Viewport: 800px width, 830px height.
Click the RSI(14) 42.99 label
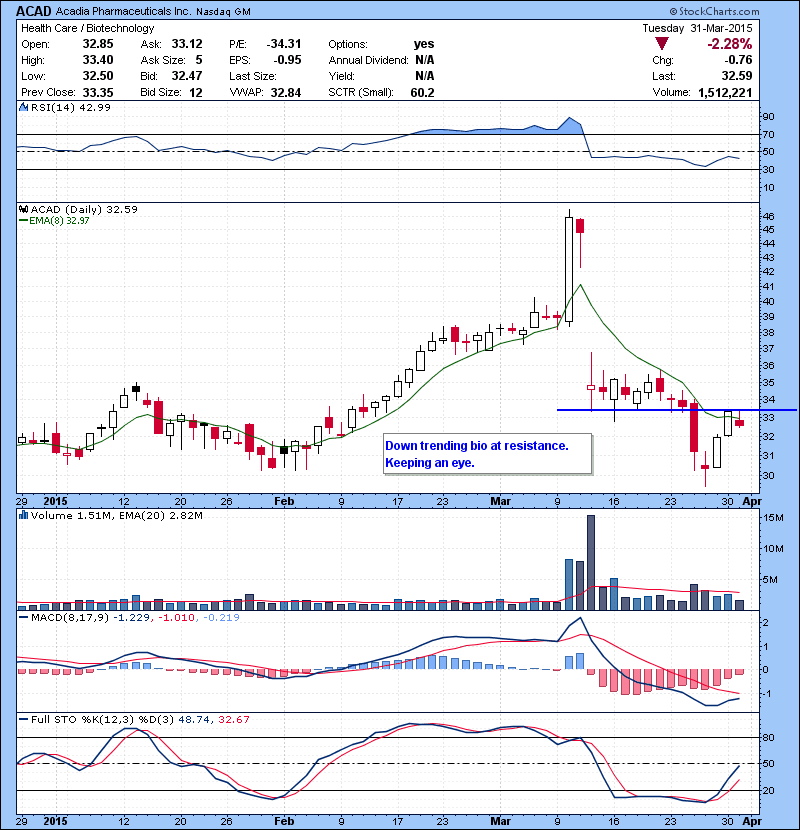tap(71, 107)
